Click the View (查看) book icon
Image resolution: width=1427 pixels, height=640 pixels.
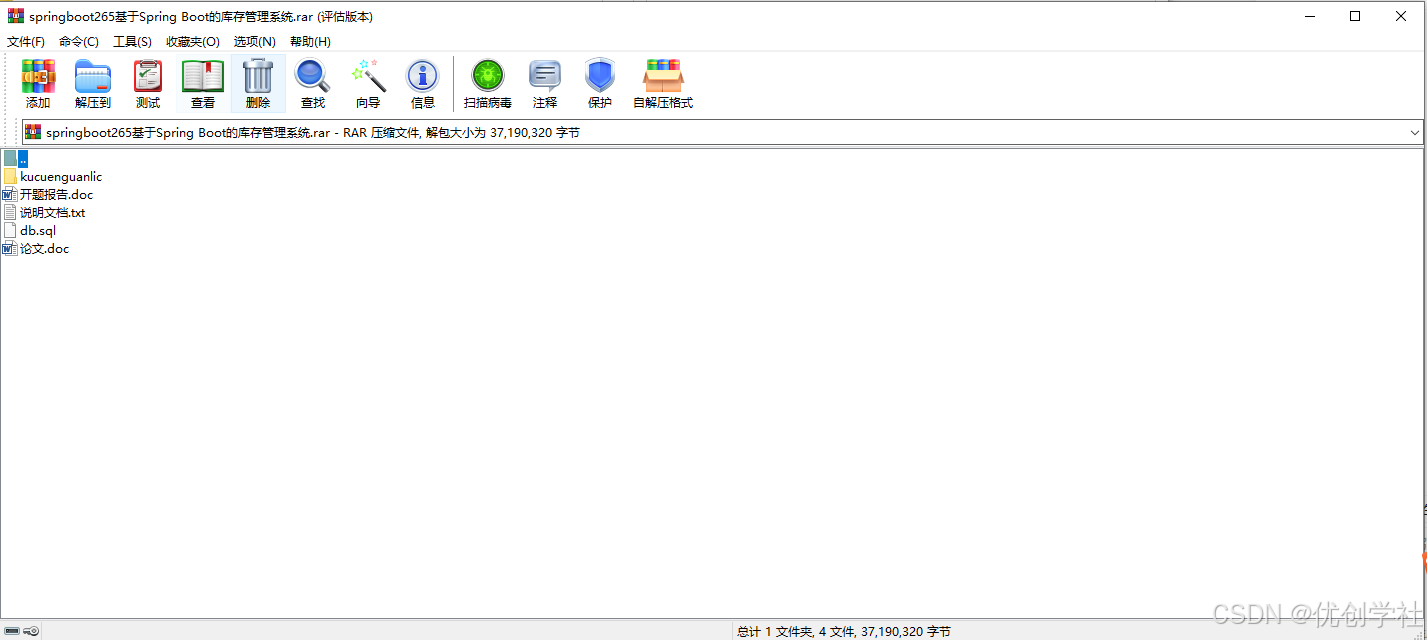(x=203, y=76)
